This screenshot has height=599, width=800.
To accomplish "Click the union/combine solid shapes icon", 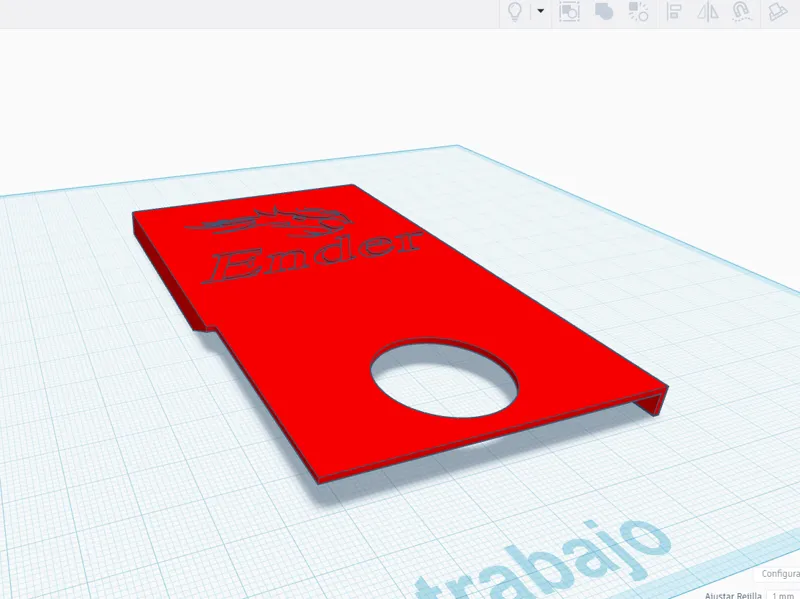I will click(x=604, y=11).
